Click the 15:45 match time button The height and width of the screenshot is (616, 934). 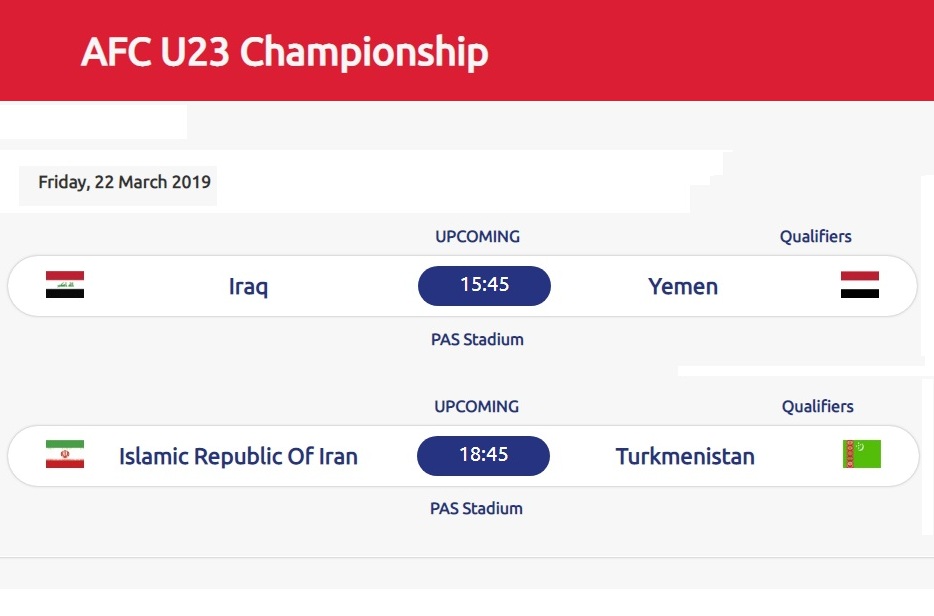pos(484,286)
